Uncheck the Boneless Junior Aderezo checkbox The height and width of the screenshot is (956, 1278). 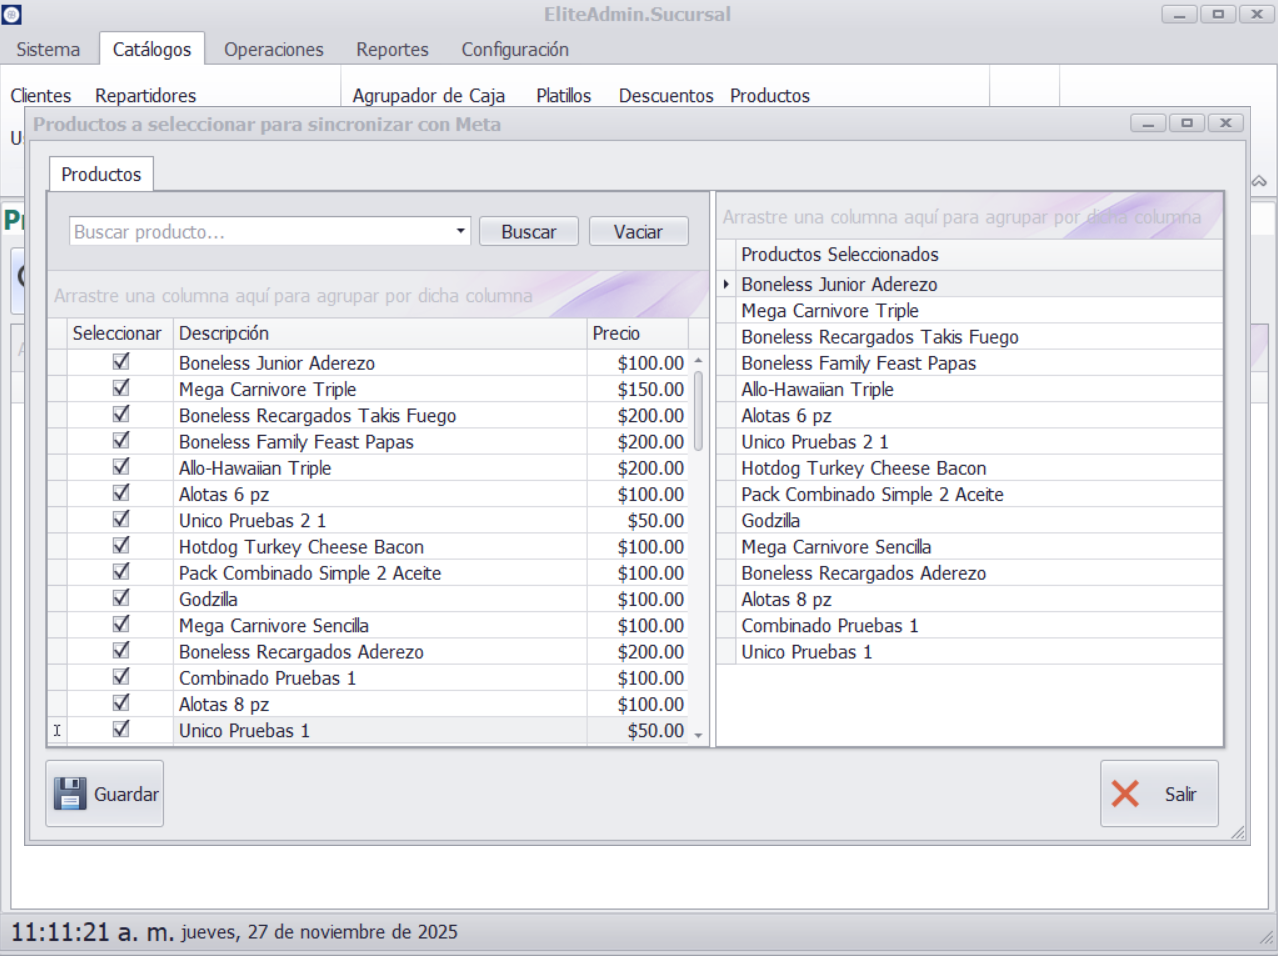(121, 362)
